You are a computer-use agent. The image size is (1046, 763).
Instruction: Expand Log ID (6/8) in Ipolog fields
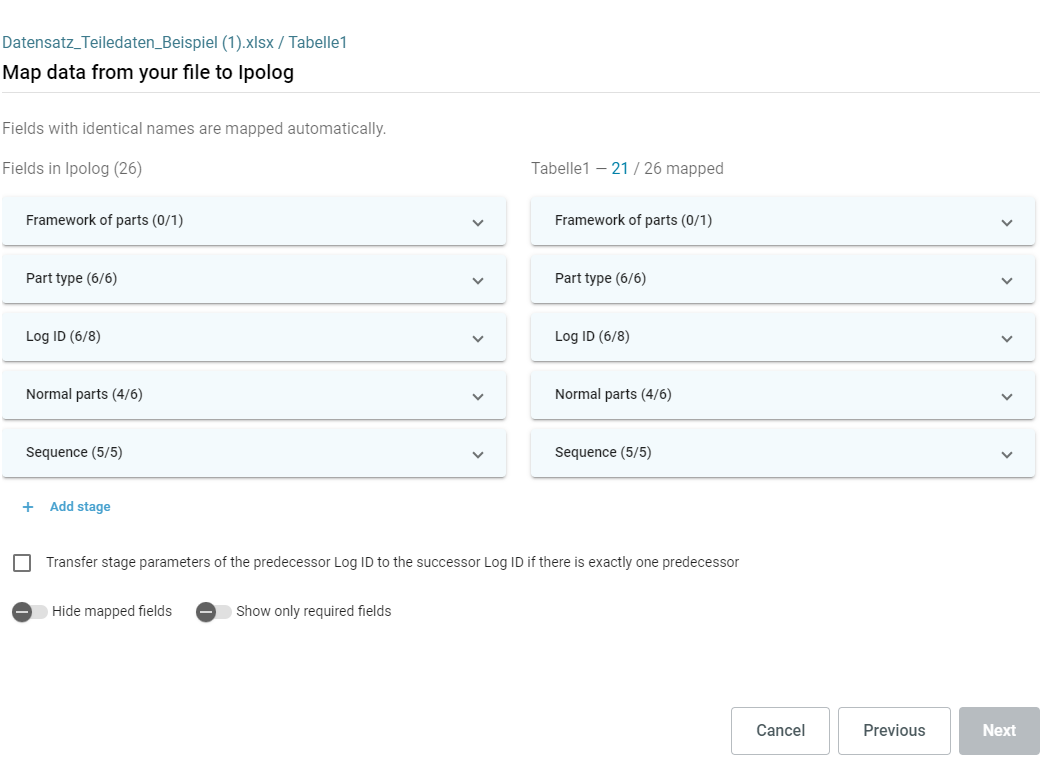[x=254, y=337]
